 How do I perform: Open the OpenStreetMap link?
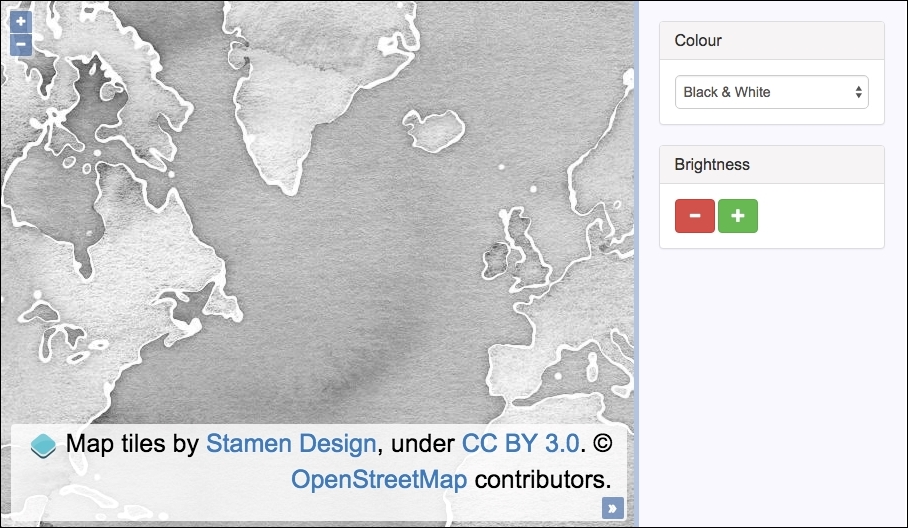point(379,479)
